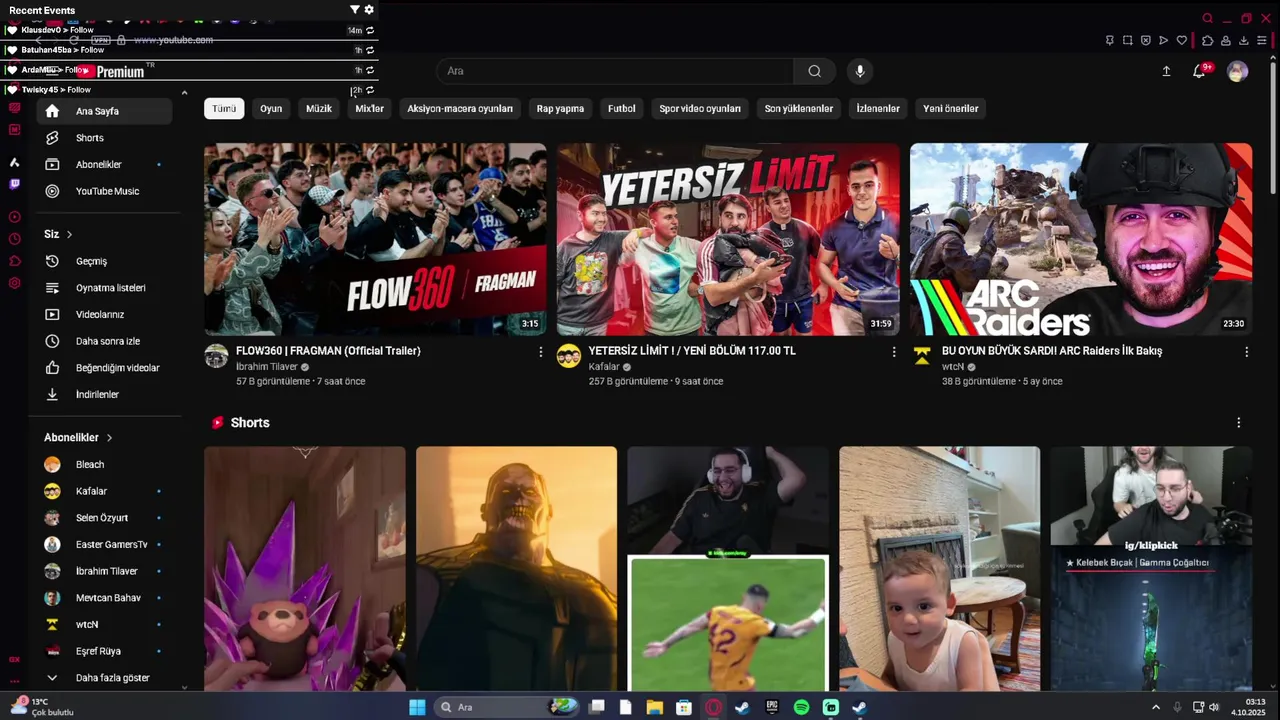Open YouTube notifications bell
Image resolution: width=1280 pixels, height=720 pixels.
point(1199,71)
